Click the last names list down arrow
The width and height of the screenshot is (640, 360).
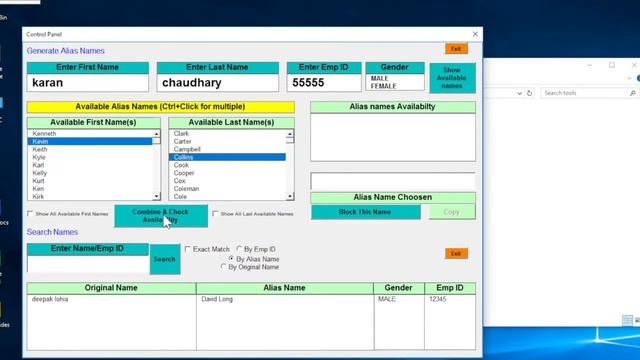tap(290, 196)
